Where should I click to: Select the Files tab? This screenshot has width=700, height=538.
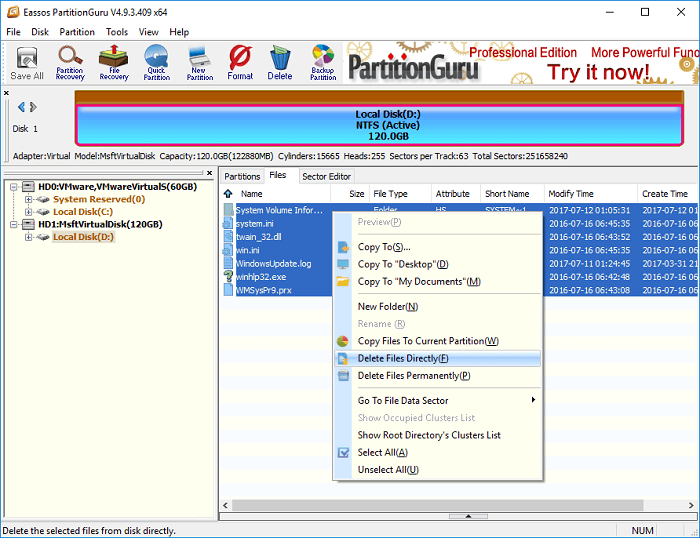pos(278,175)
